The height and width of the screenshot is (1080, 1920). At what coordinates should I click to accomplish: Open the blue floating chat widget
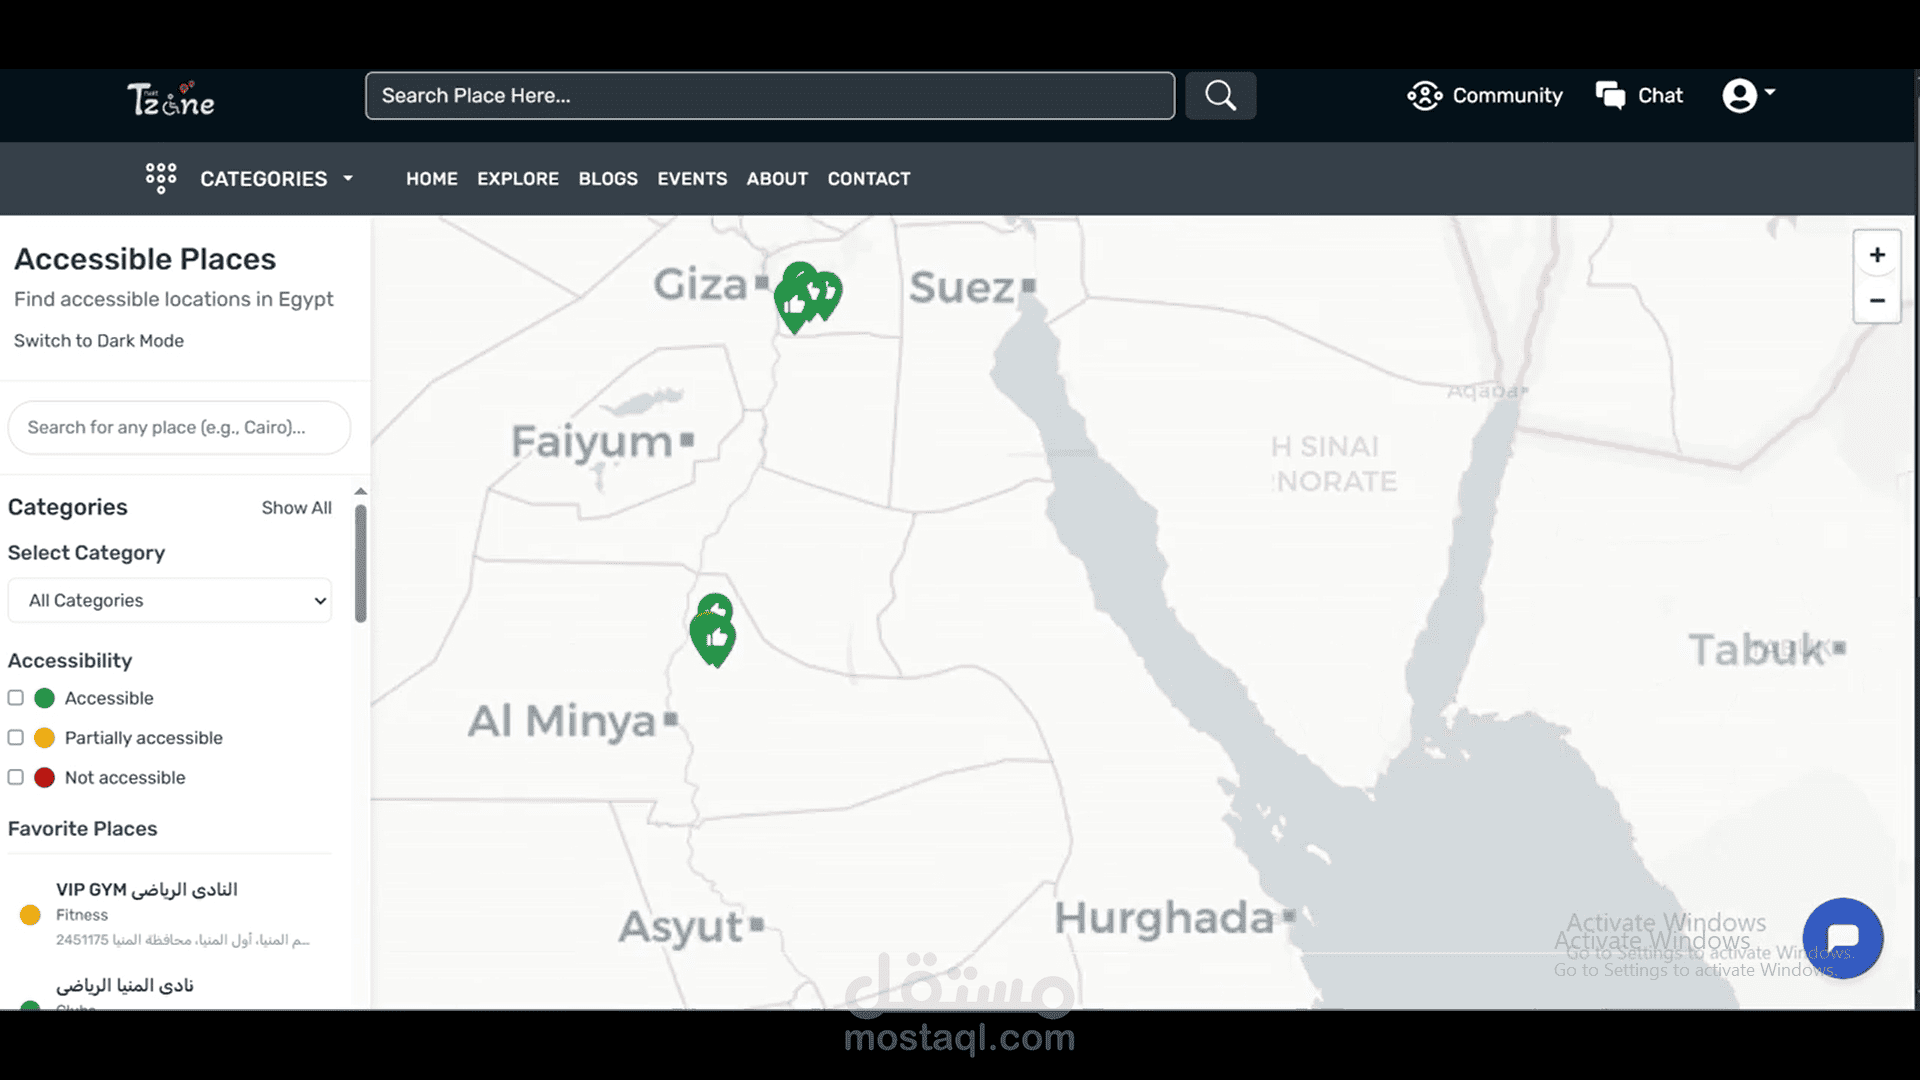1842,938
